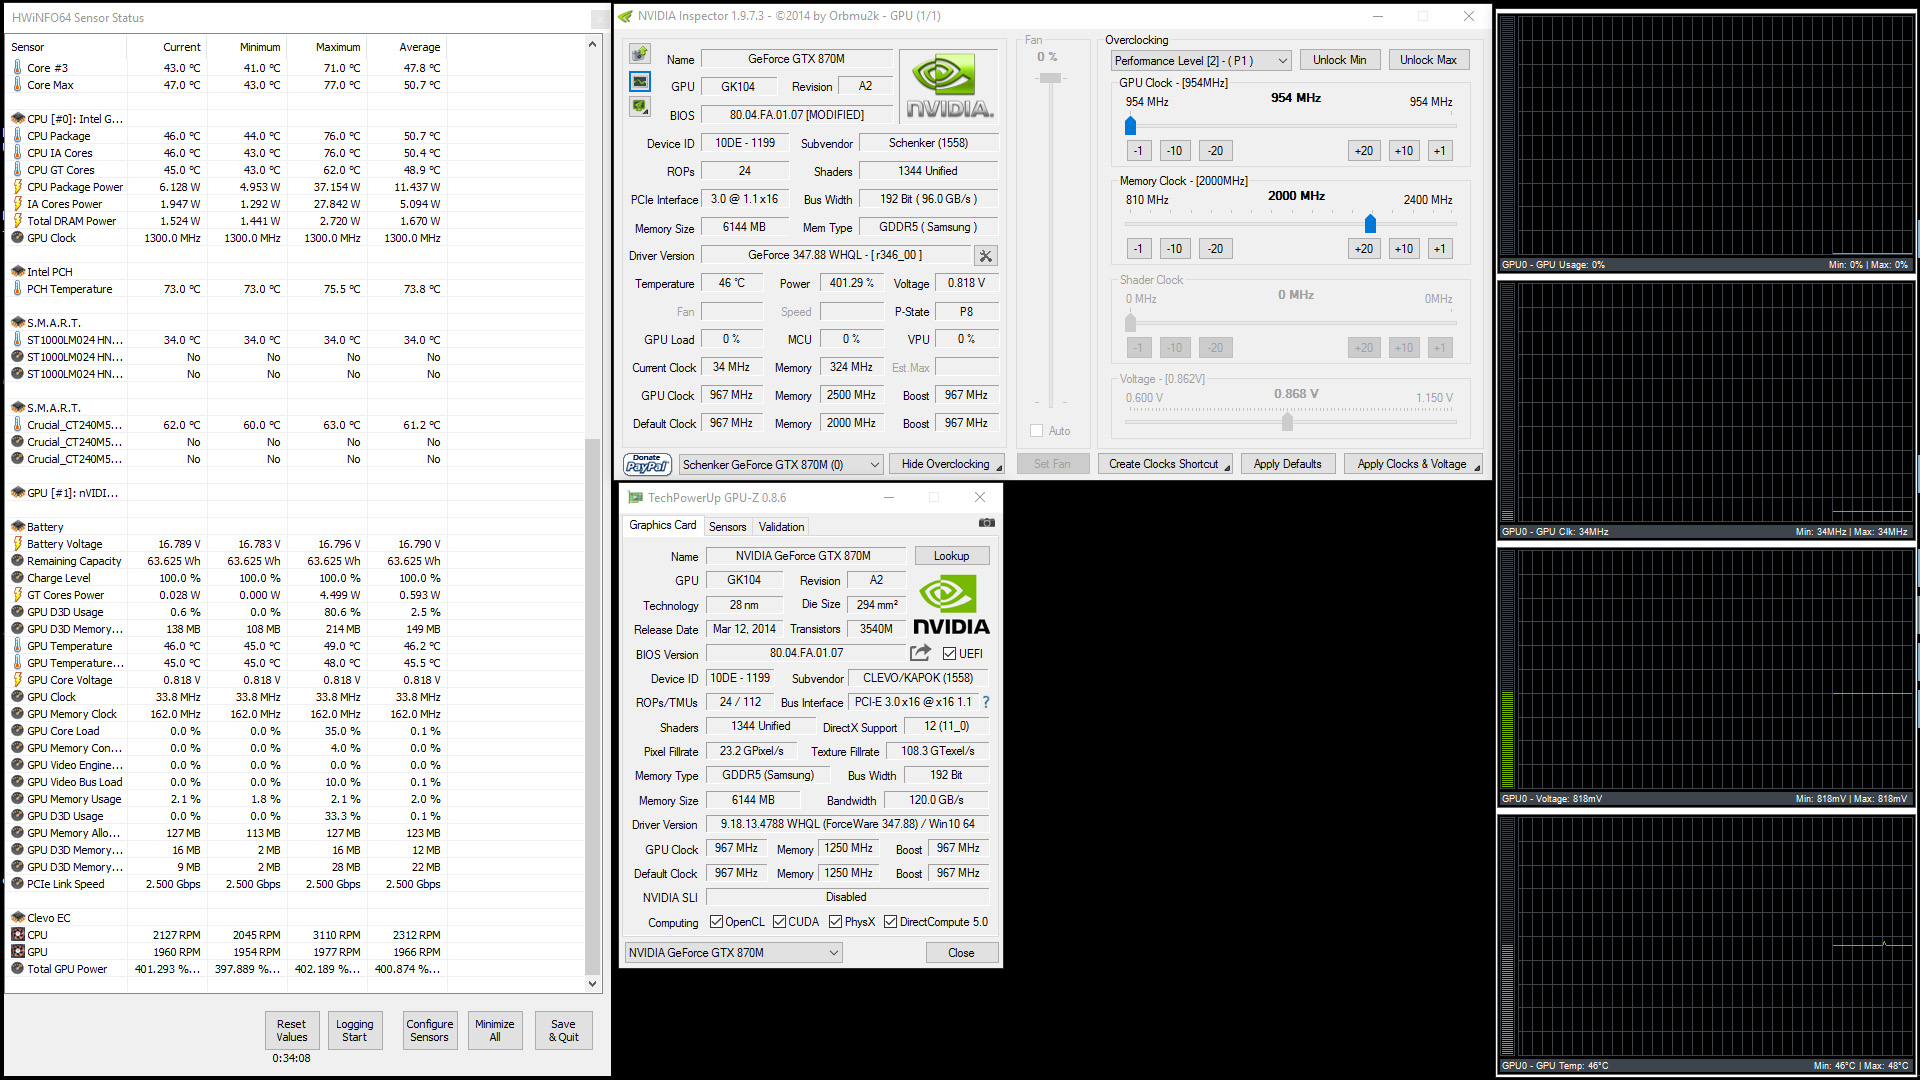Switch to the Validation tab

pyautogui.click(x=781, y=527)
